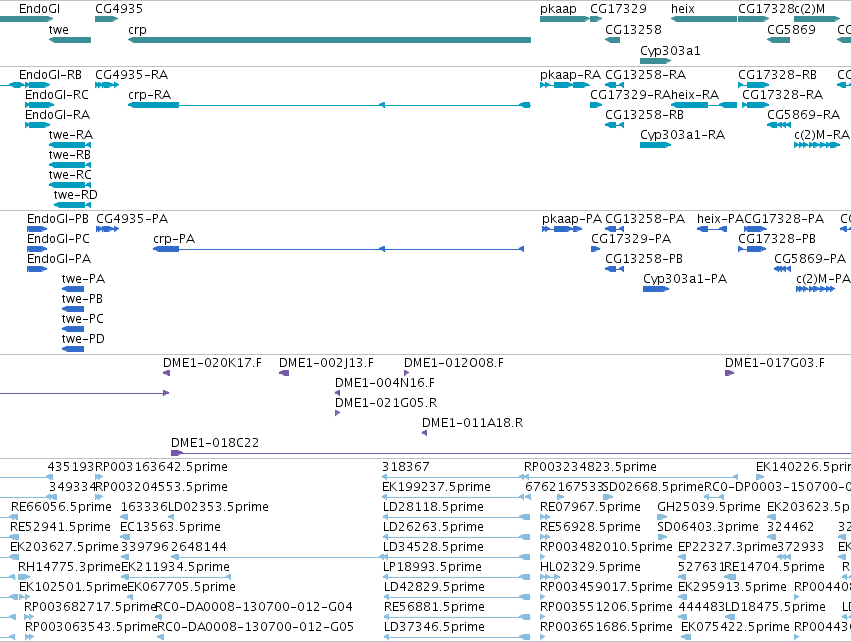Click the DME1-020K17.F feature label
Image resolution: width=851 pixels, height=642 pixels.
coord(212,364)
